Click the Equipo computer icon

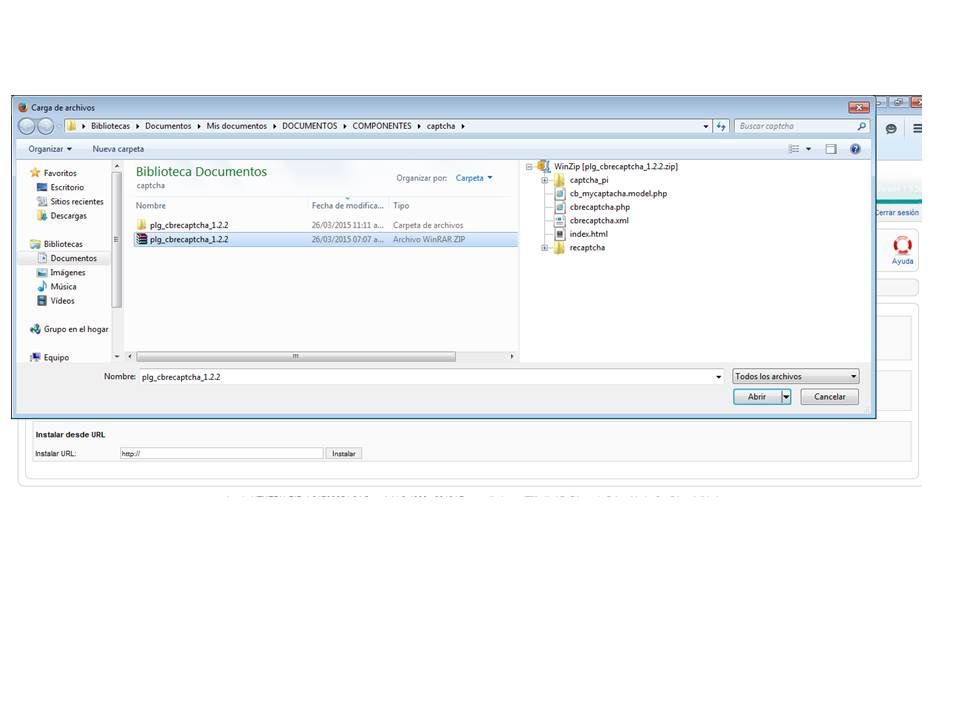point(35,357)
